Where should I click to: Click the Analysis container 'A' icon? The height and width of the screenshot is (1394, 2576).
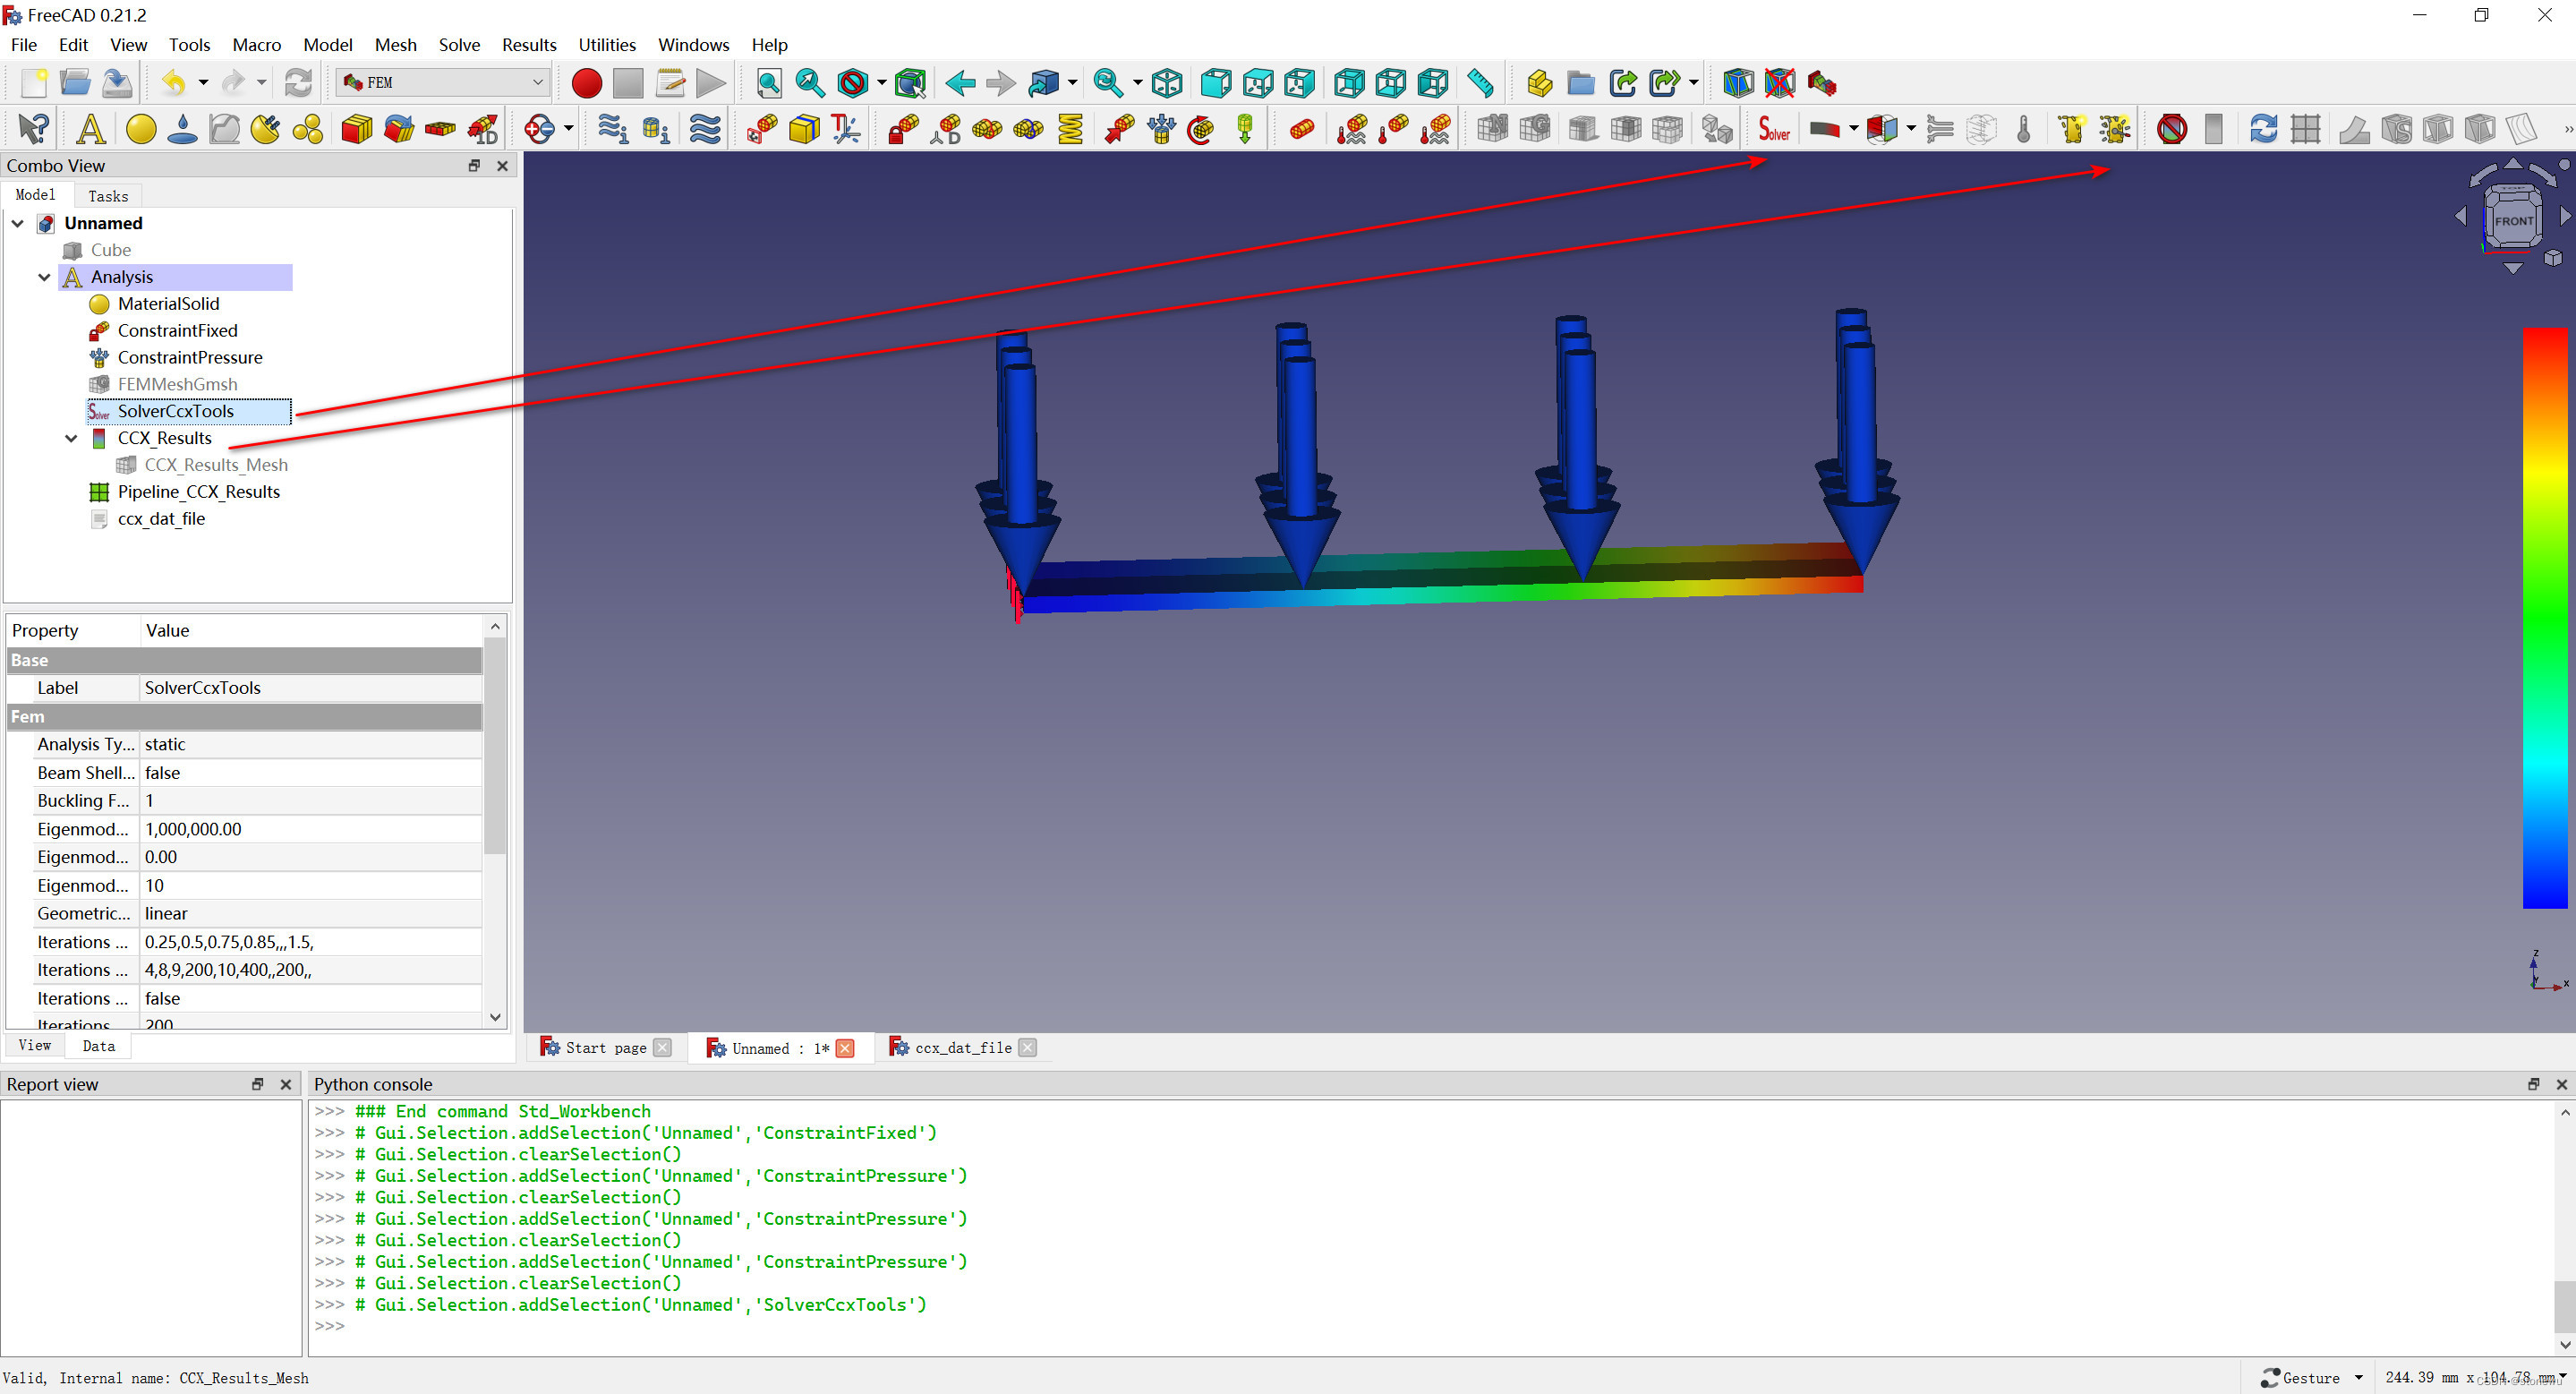point(91,129)
